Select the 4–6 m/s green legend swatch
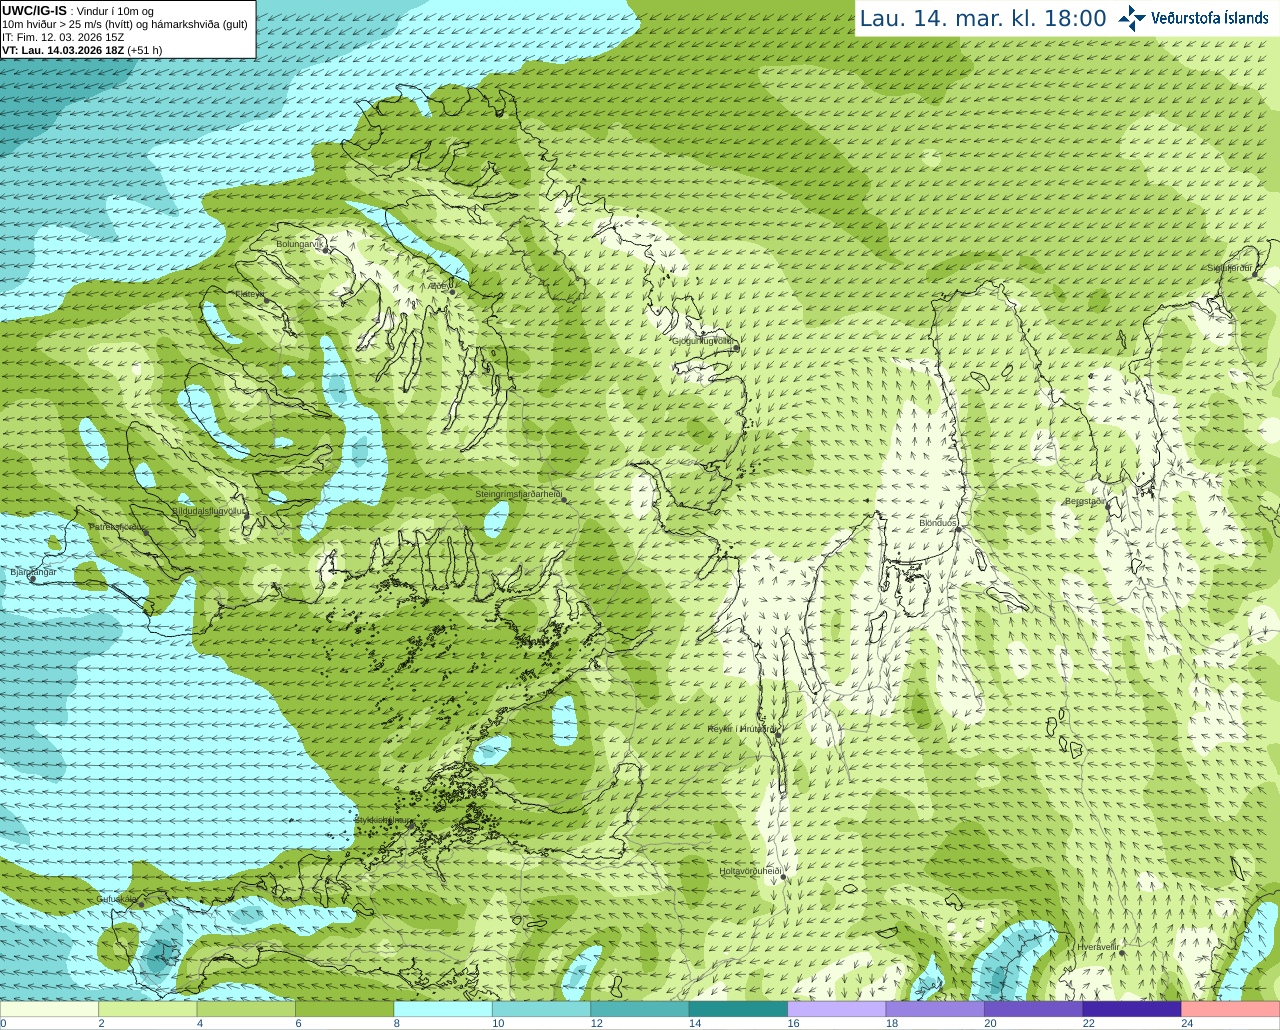 coord(246,1009)
